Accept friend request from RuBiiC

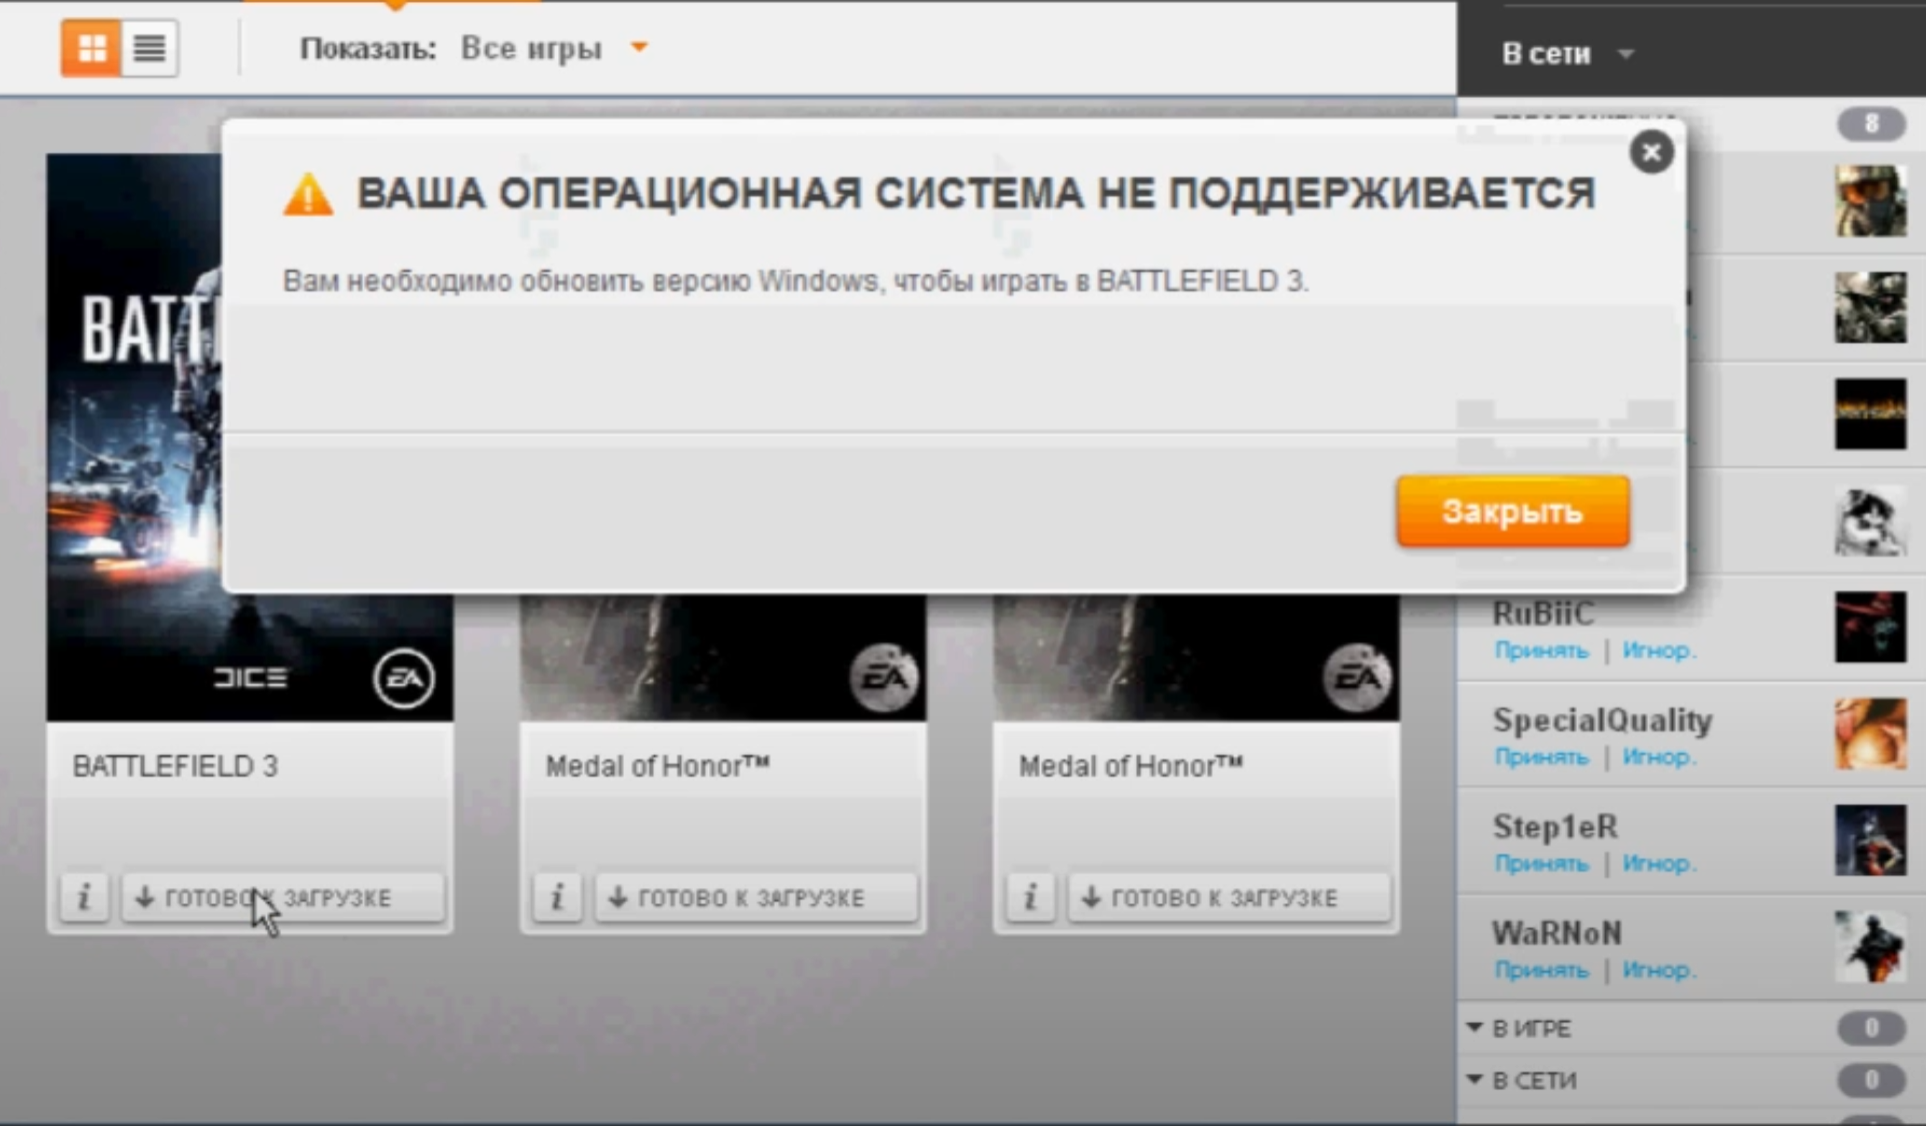[x=1541, y=651]
